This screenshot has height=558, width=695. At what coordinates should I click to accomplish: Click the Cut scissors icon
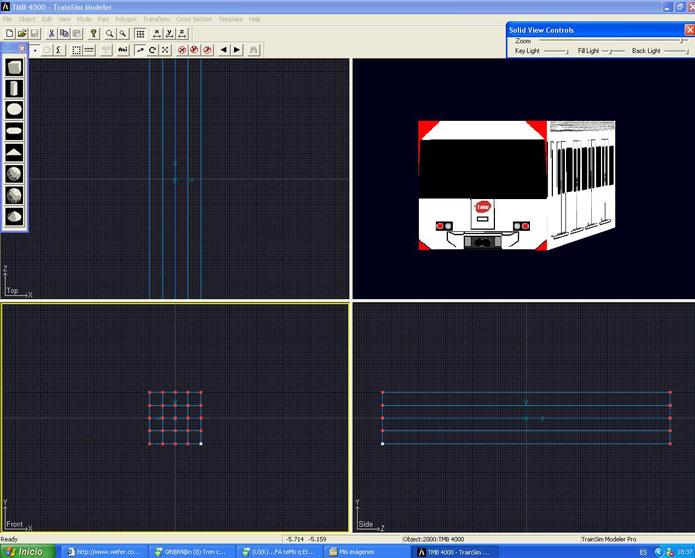click(51, 34)
